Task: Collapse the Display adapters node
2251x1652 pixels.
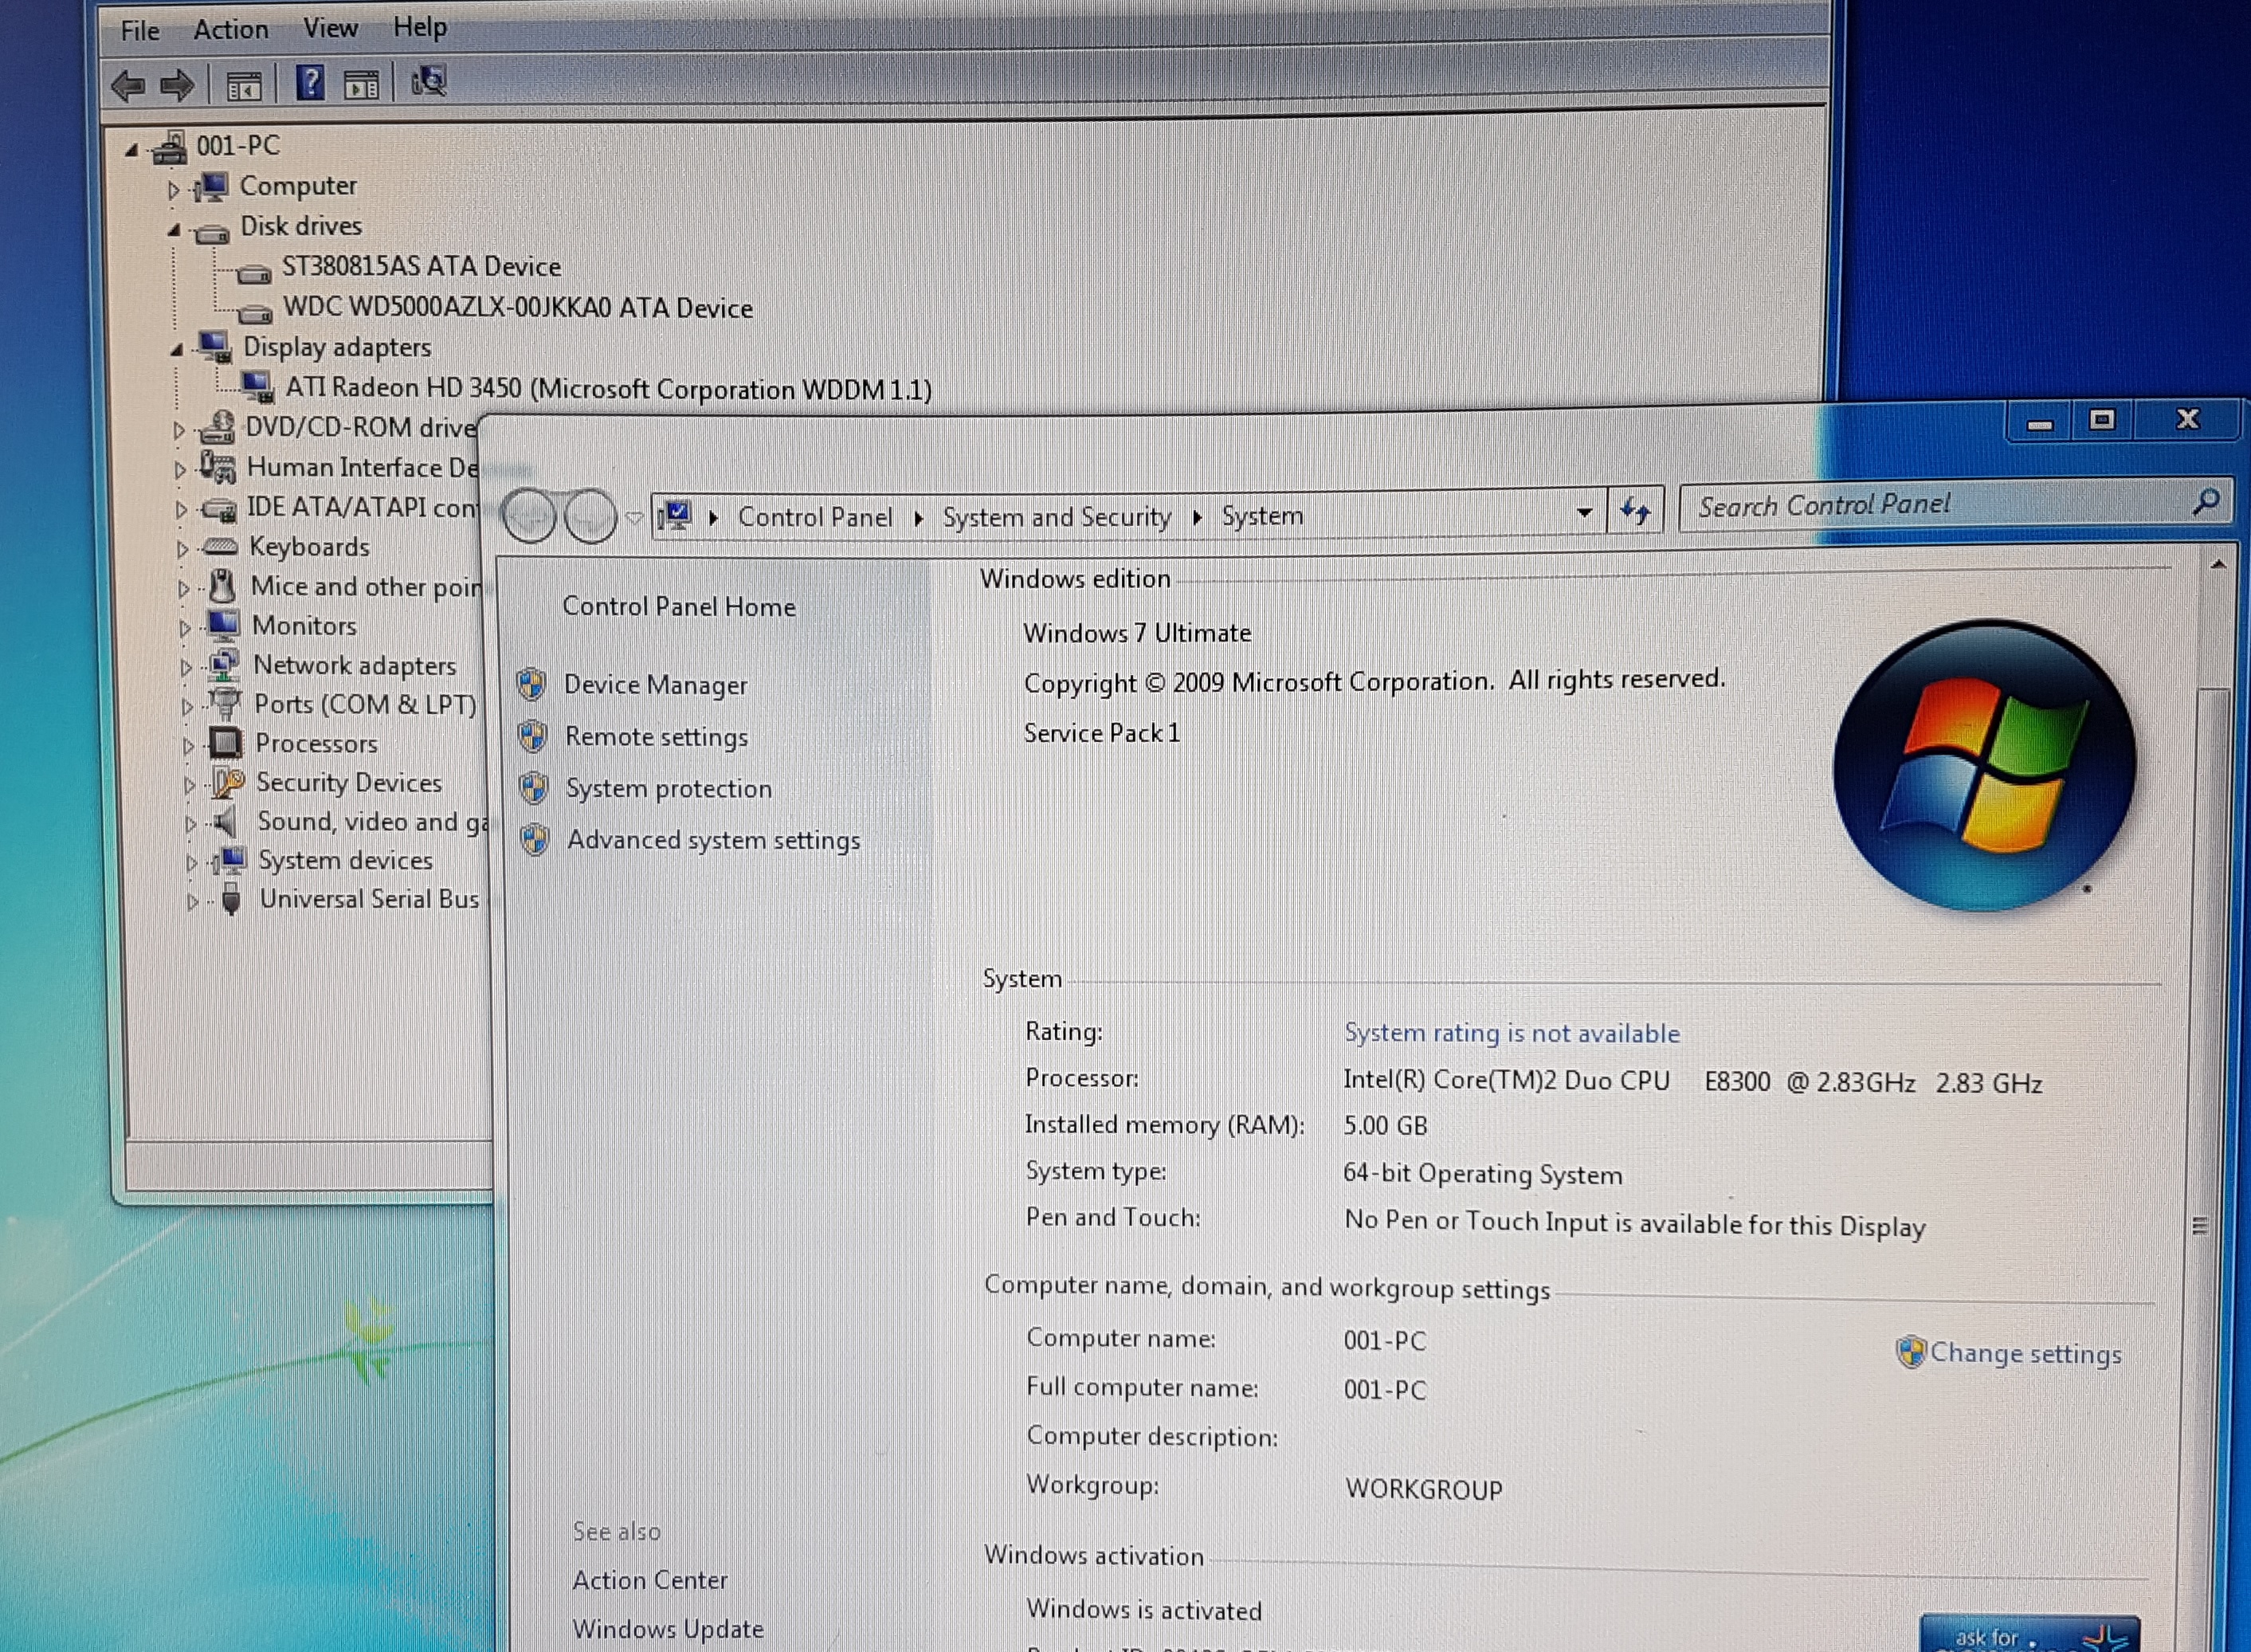Action: 177,350
